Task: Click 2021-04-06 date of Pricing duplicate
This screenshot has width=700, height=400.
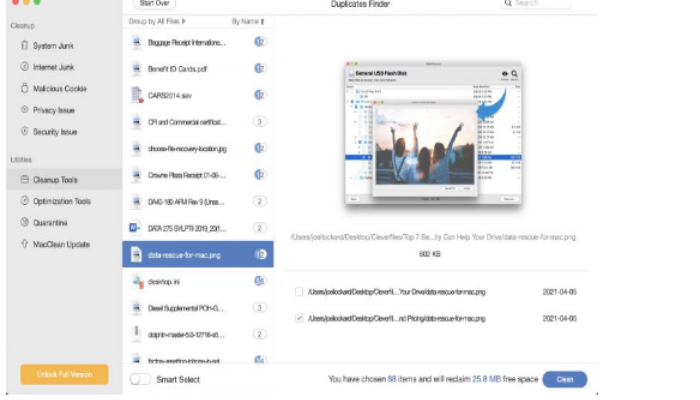Action: 559,318
